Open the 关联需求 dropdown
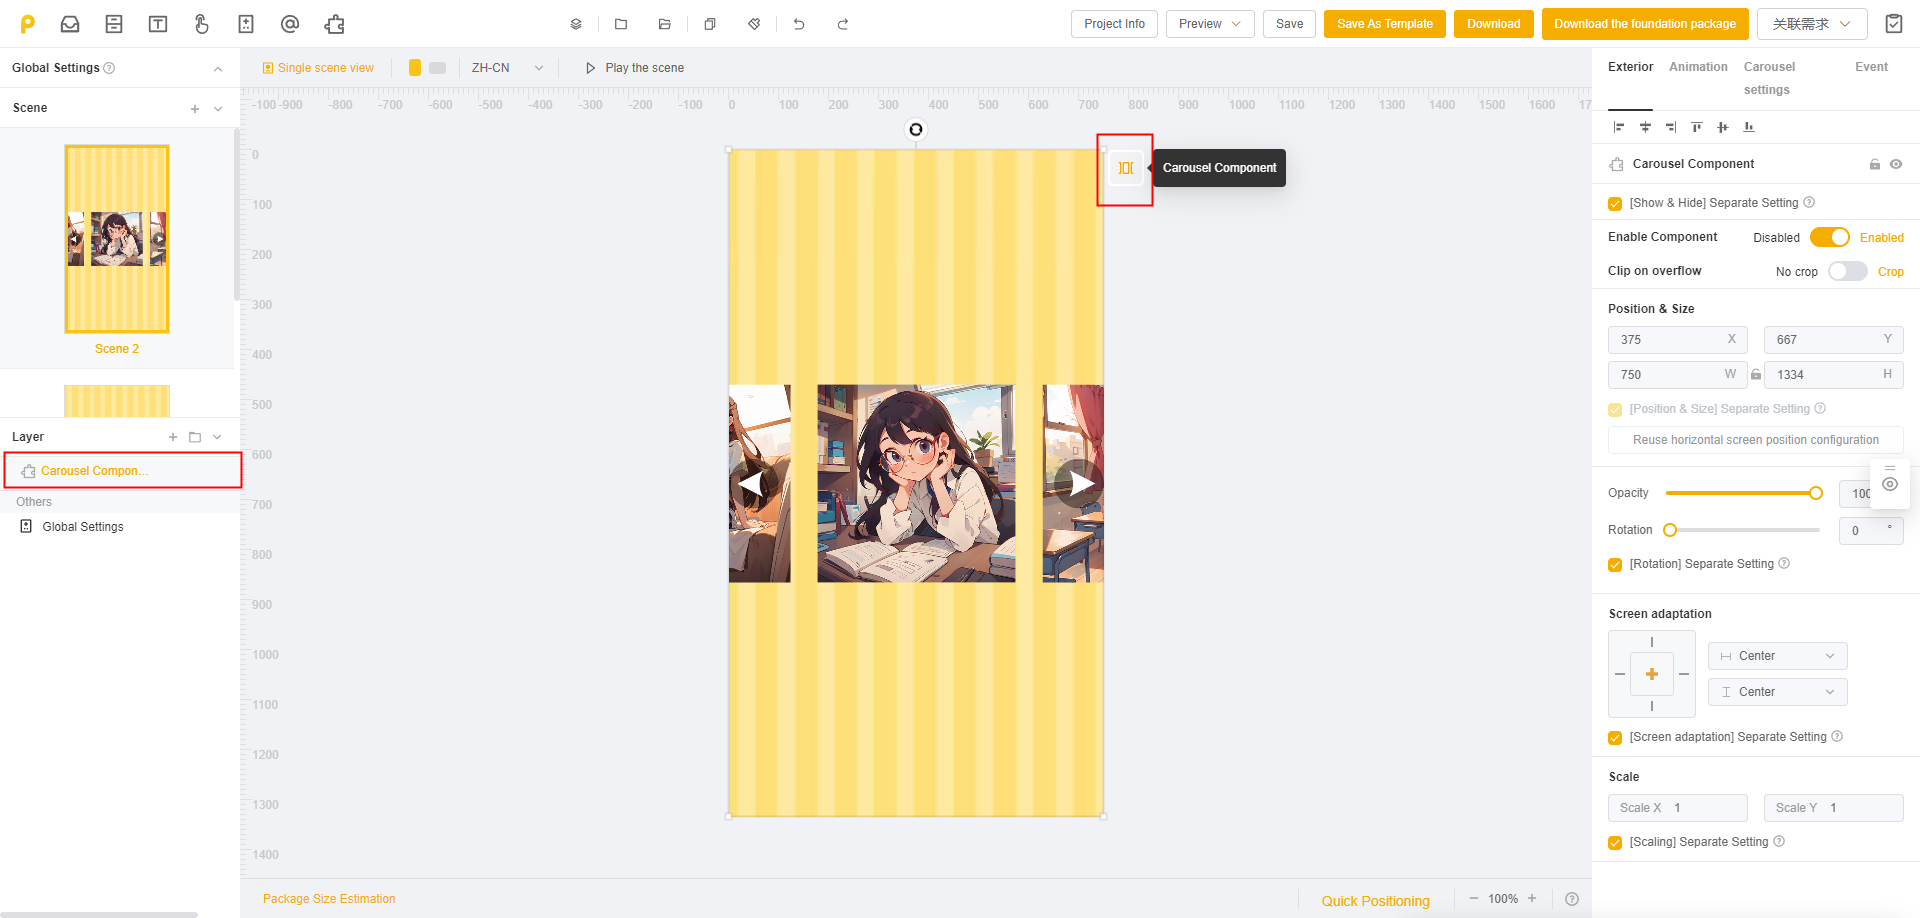Viewport: 1920px width, 918px height. (x=1811, y=24)
